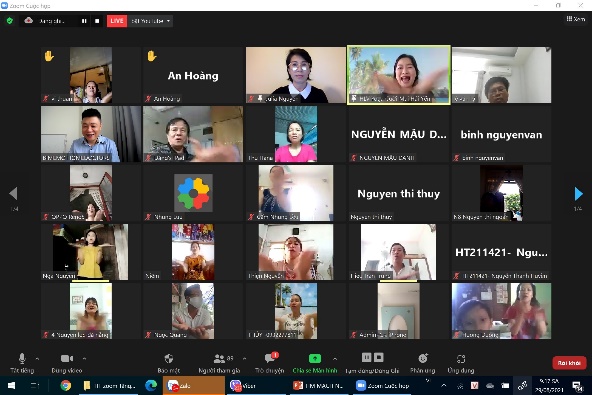Expand the audio options arrow beside microphone

37,358
